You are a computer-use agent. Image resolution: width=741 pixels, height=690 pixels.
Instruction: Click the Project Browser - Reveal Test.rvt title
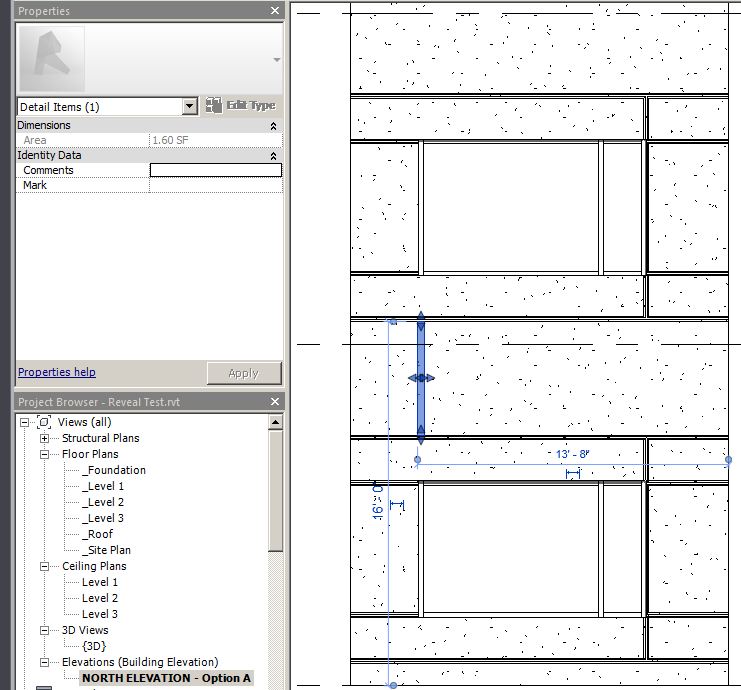click(99, 402)
